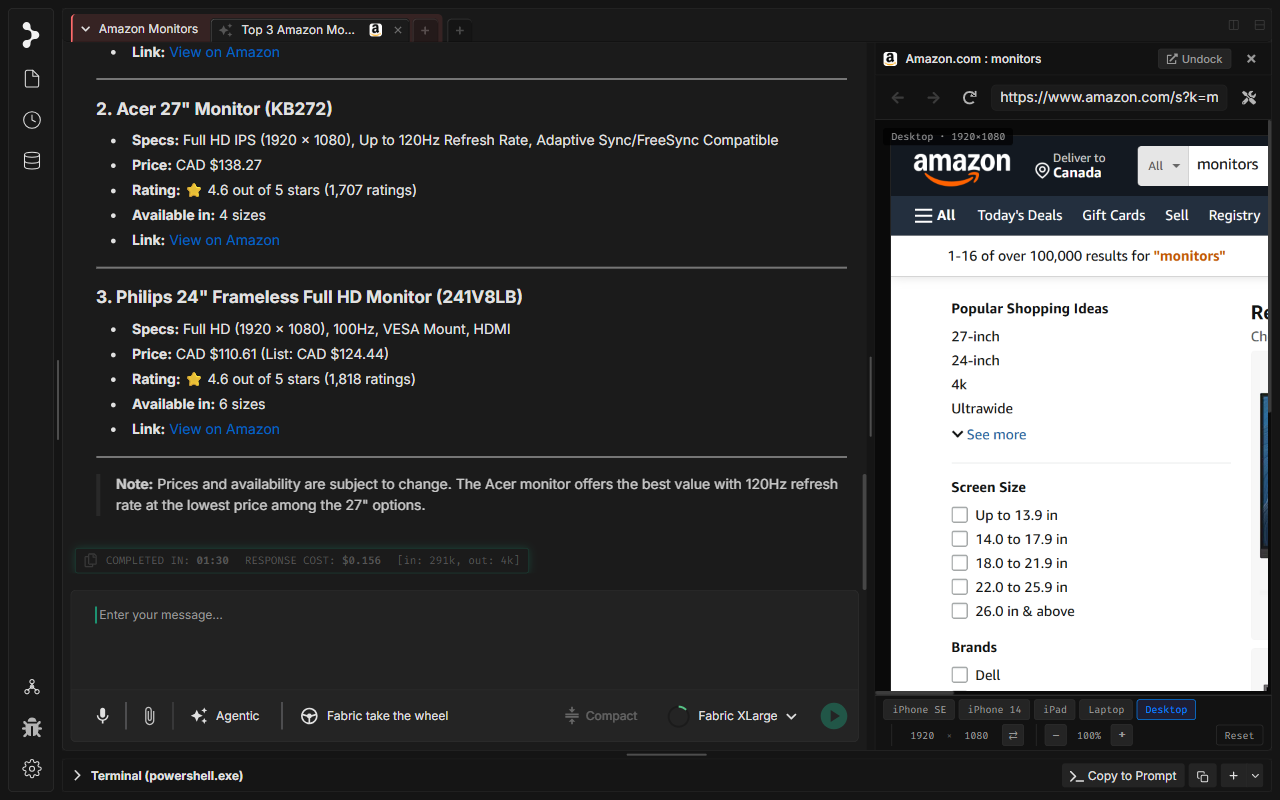Close the Top 3 Amazon Mo... tab
1280x800 pixels.
click(398, 30)
